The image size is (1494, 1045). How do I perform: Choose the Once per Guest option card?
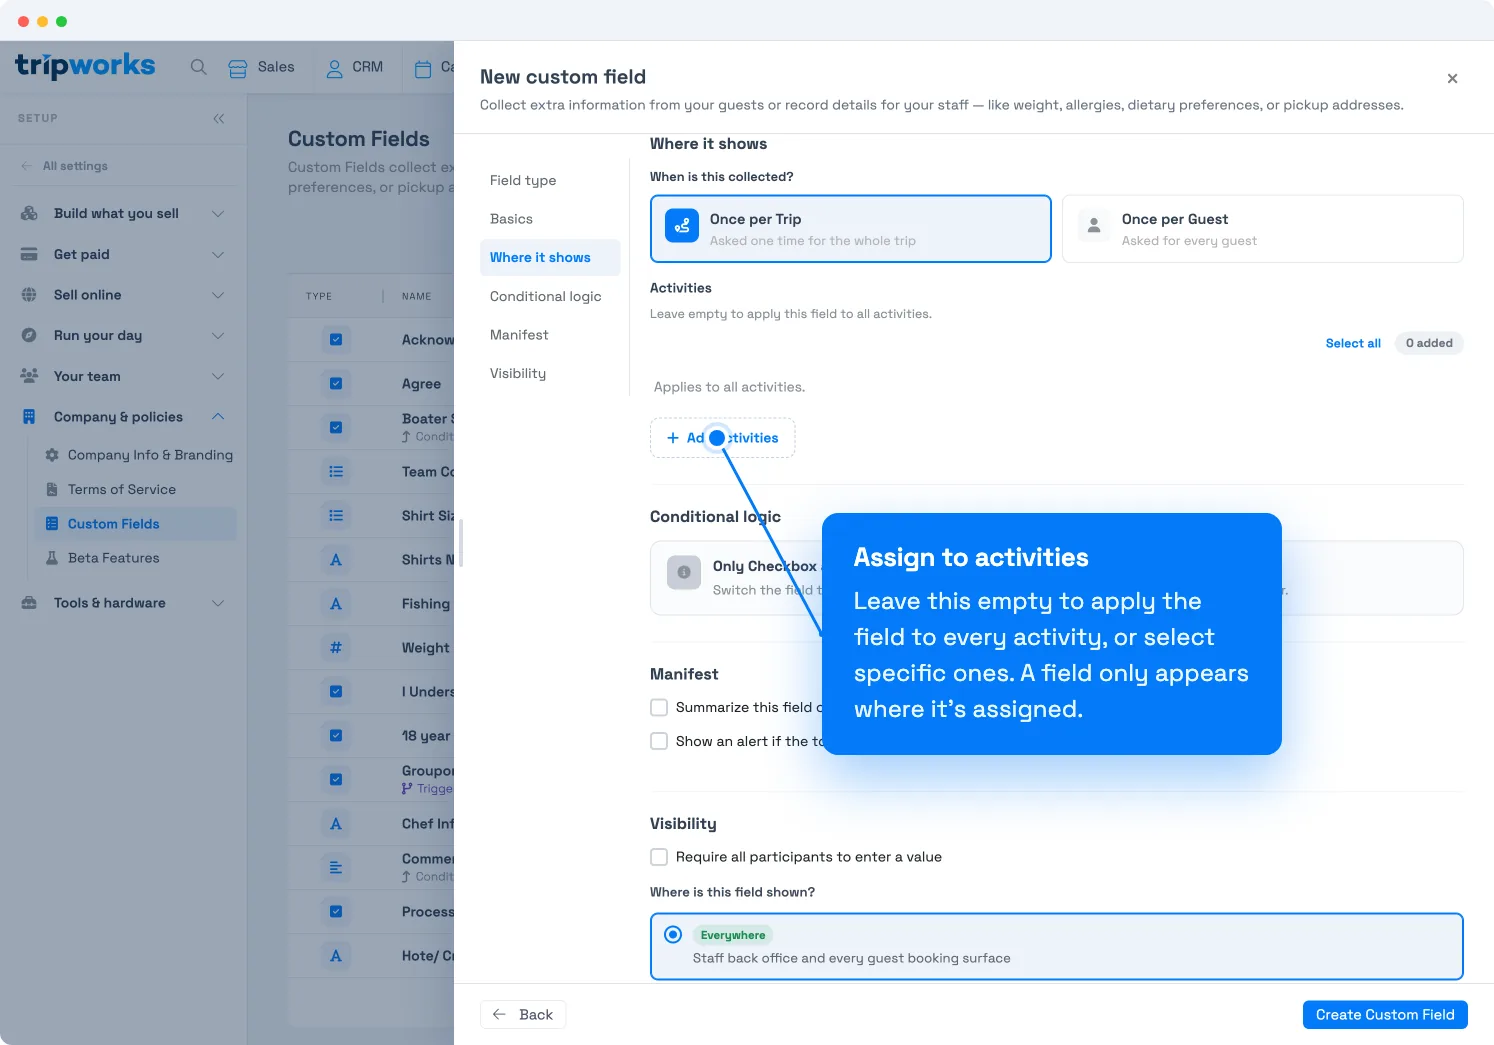tap(1263, 229)
